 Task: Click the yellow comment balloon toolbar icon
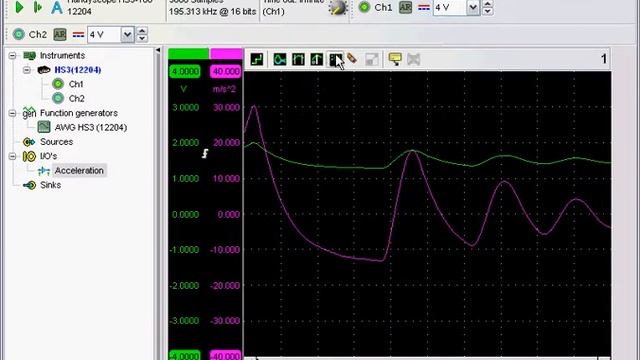coord(395,59)
